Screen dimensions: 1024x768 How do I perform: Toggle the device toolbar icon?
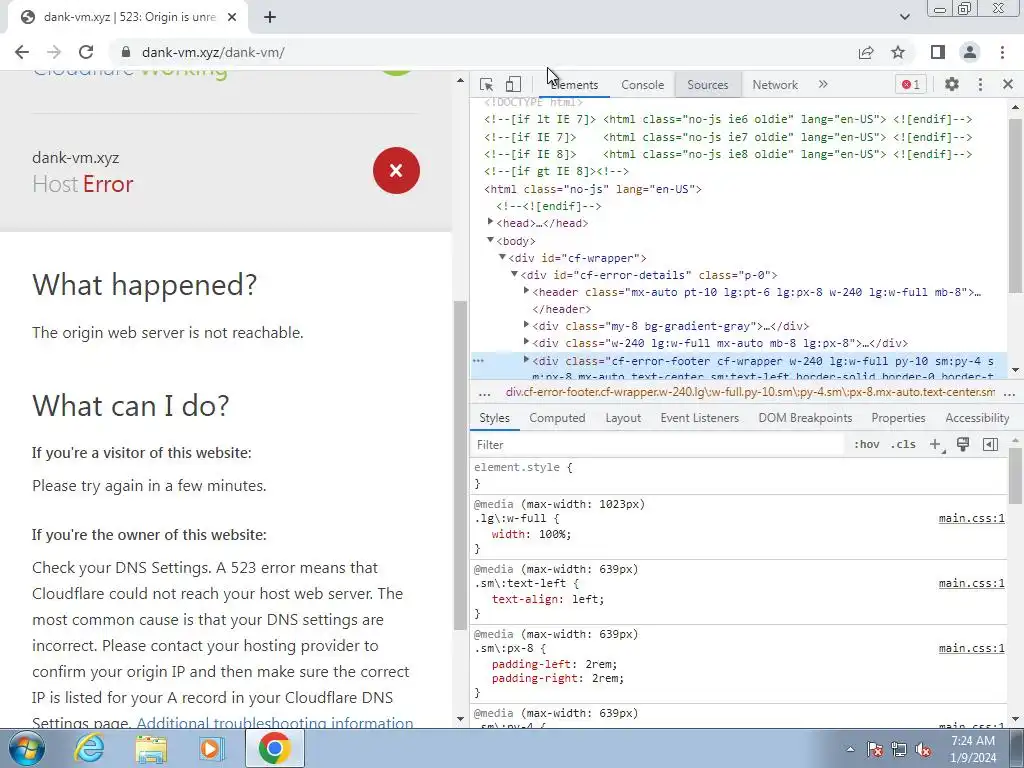(513, 84)
